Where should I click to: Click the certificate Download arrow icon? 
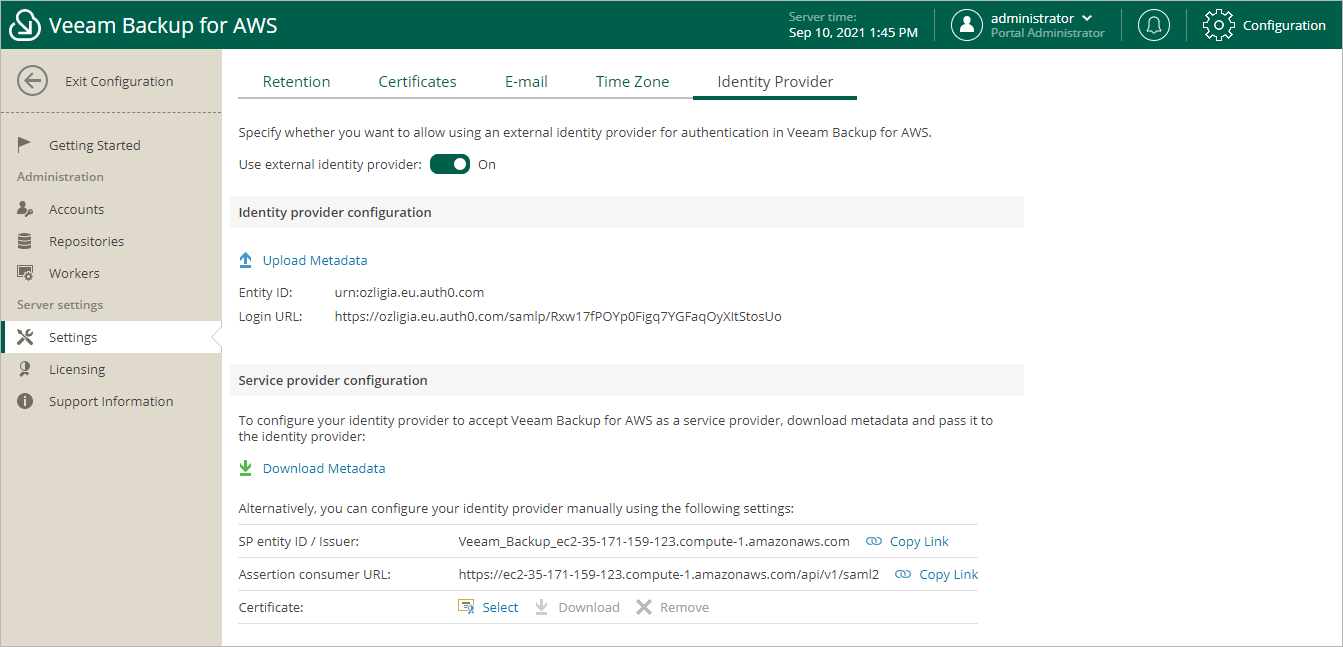click(x=542, y=607)
